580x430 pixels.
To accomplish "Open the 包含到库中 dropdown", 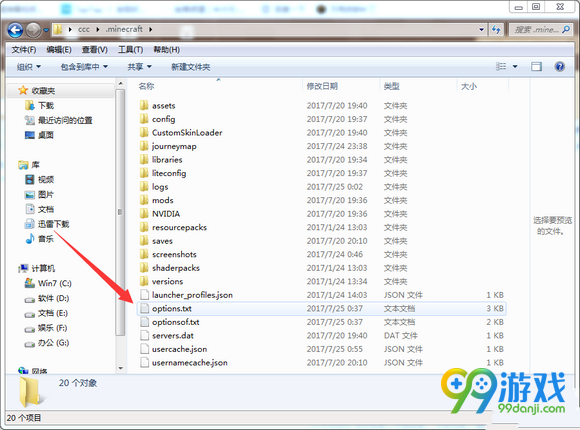I will (84, 67).
